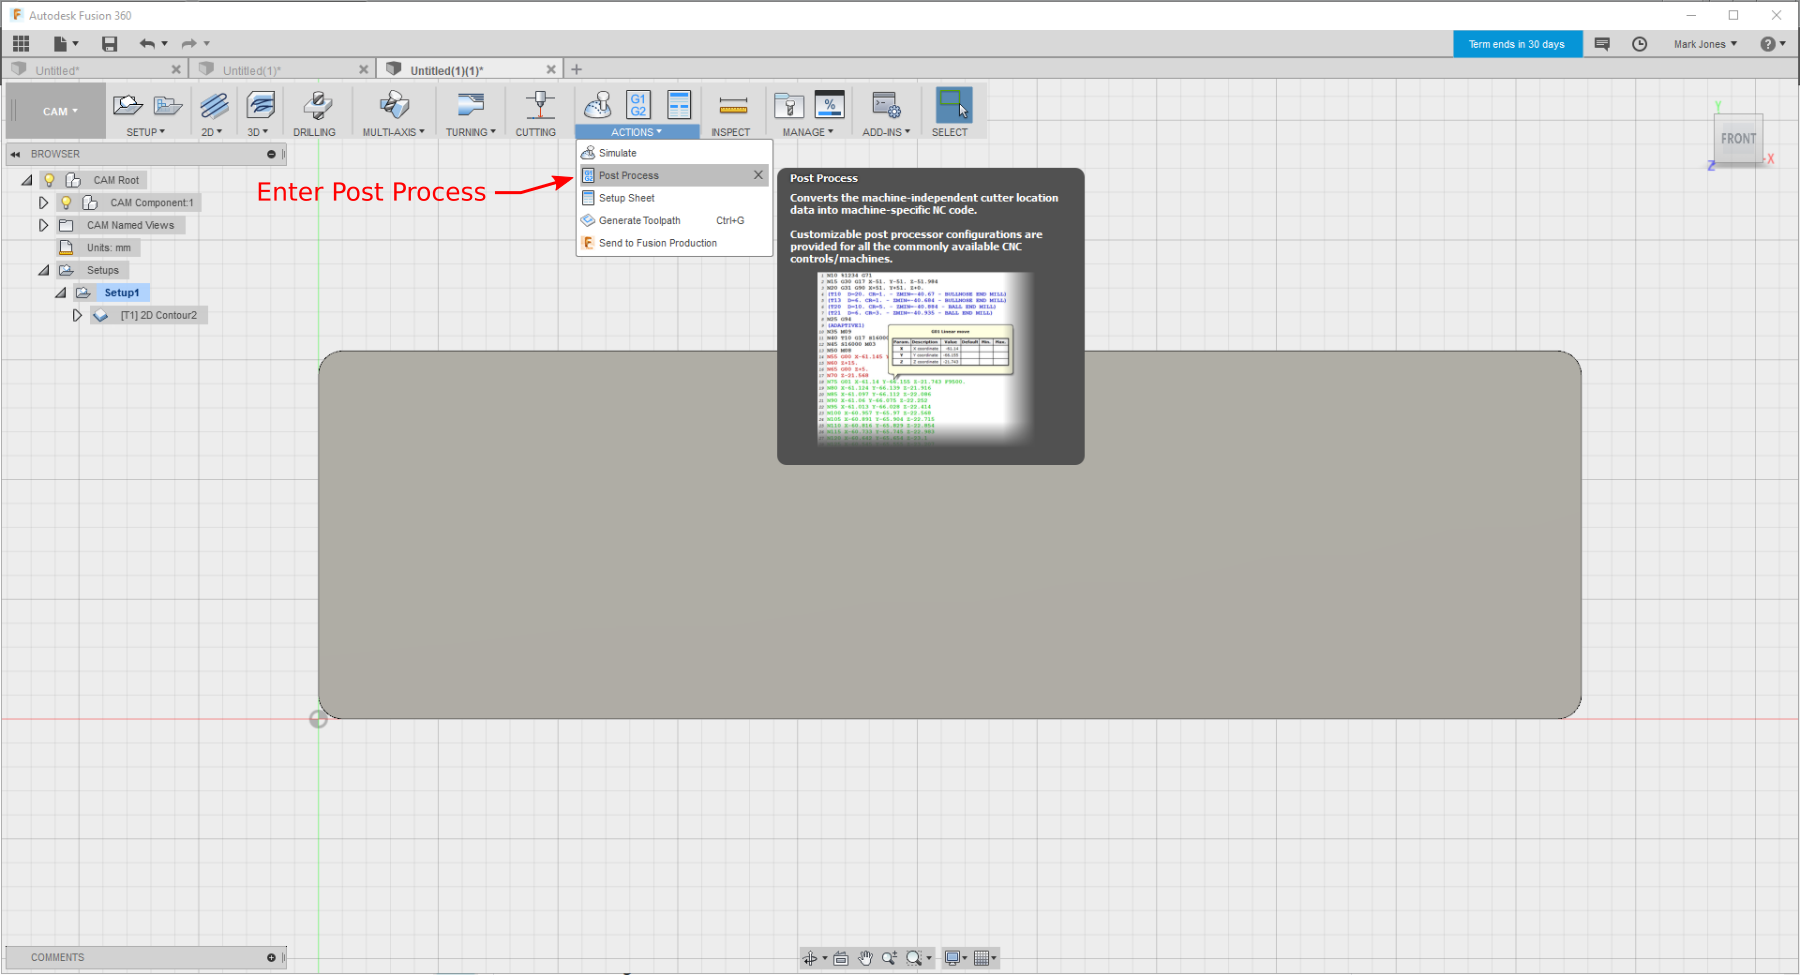
Task: Create a new Setup from the toolbar
Action: 128,105
